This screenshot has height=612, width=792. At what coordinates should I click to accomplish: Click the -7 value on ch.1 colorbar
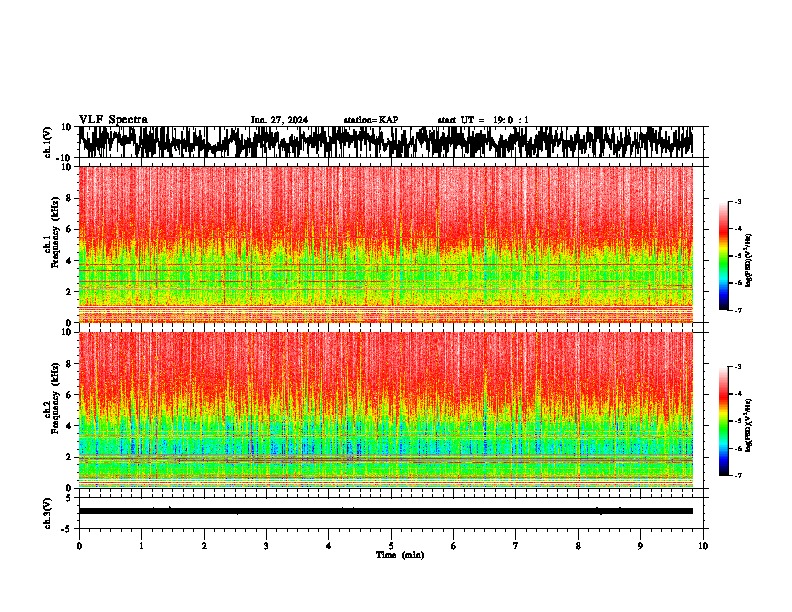pyautogui.click(x=738, y=310)
